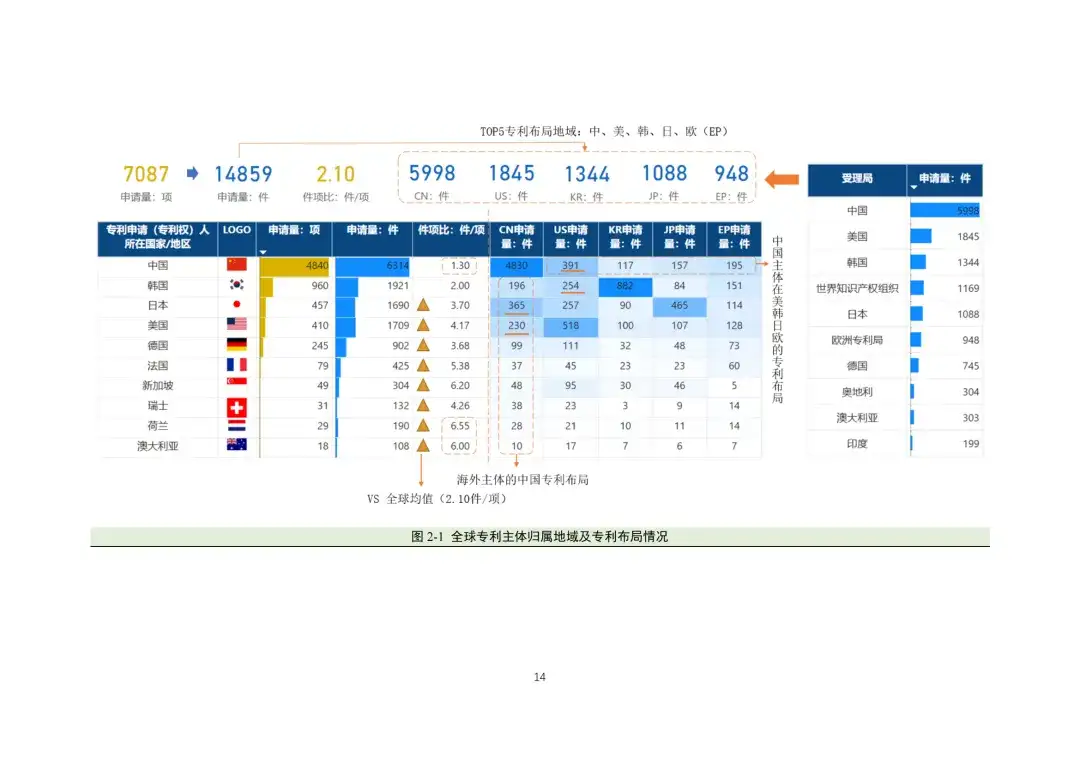Click the CN申请量 column header
Screen dimensions: 1080x764
click(x=517, y=237)
